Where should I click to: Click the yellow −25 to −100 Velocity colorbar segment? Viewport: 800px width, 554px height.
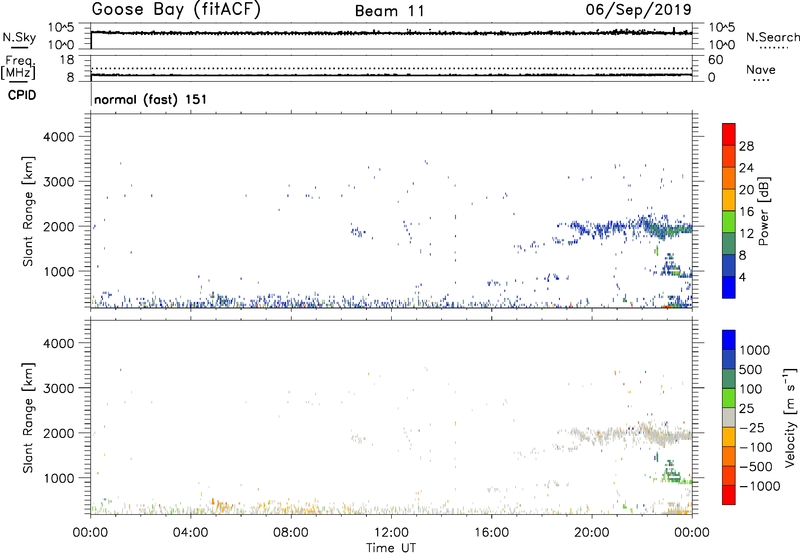(729, 437)
